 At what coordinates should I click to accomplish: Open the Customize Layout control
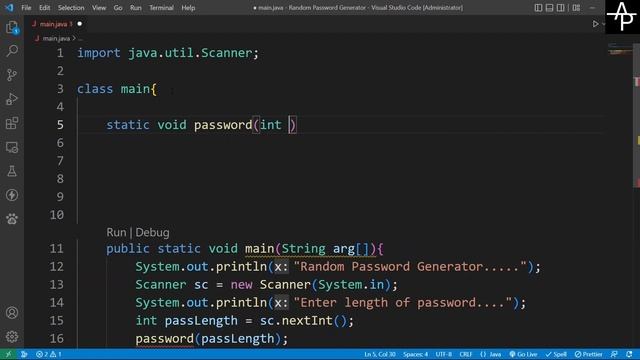(x=576, y=8)
